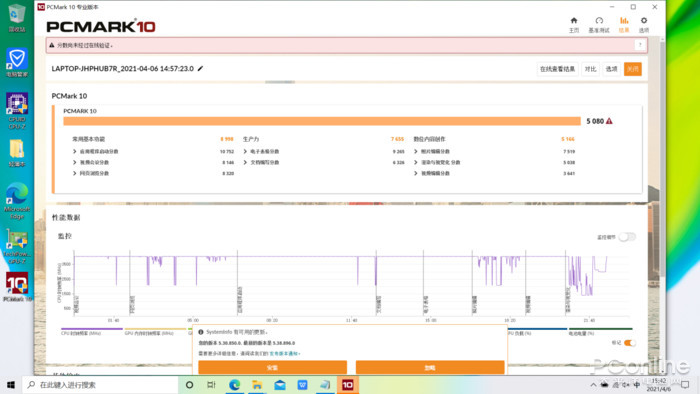700x394 pixels.
Task: Open the Home page icon in PCMark header
Action: tap(574, 21)
